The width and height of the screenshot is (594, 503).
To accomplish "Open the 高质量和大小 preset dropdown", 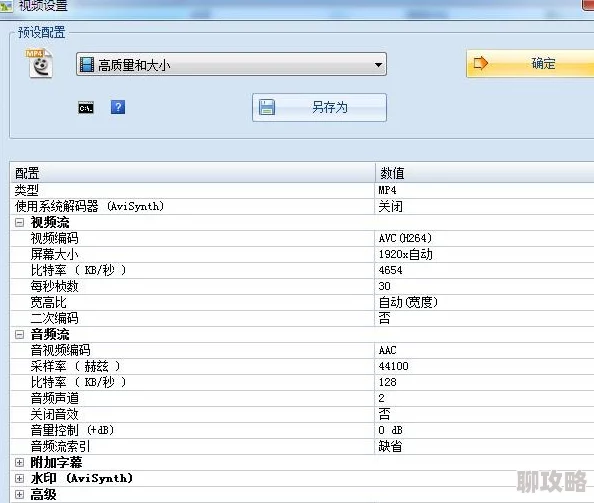I will [231, 64].
